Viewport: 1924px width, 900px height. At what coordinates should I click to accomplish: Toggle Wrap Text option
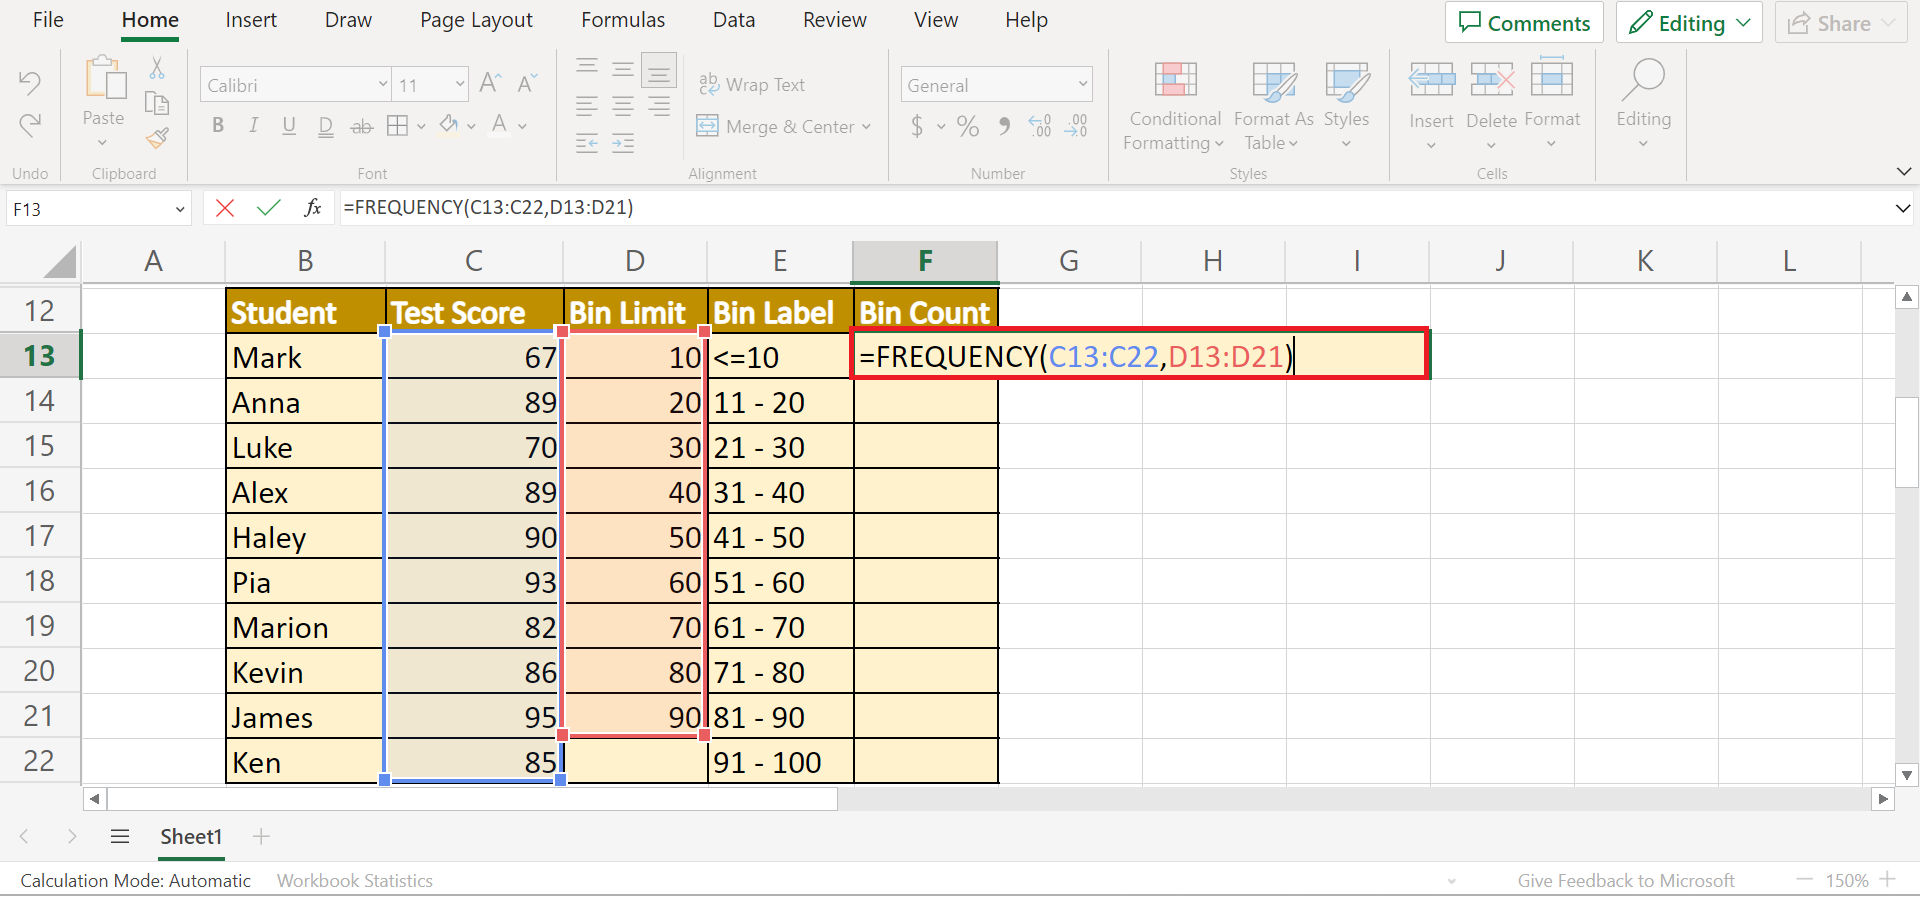752,85
